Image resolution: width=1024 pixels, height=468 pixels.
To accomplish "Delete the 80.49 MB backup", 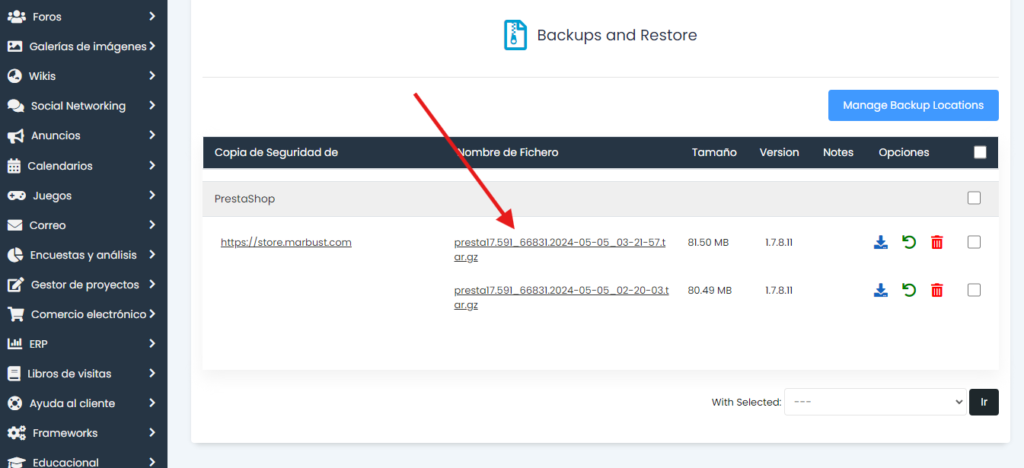I will [x=937, y=290].
